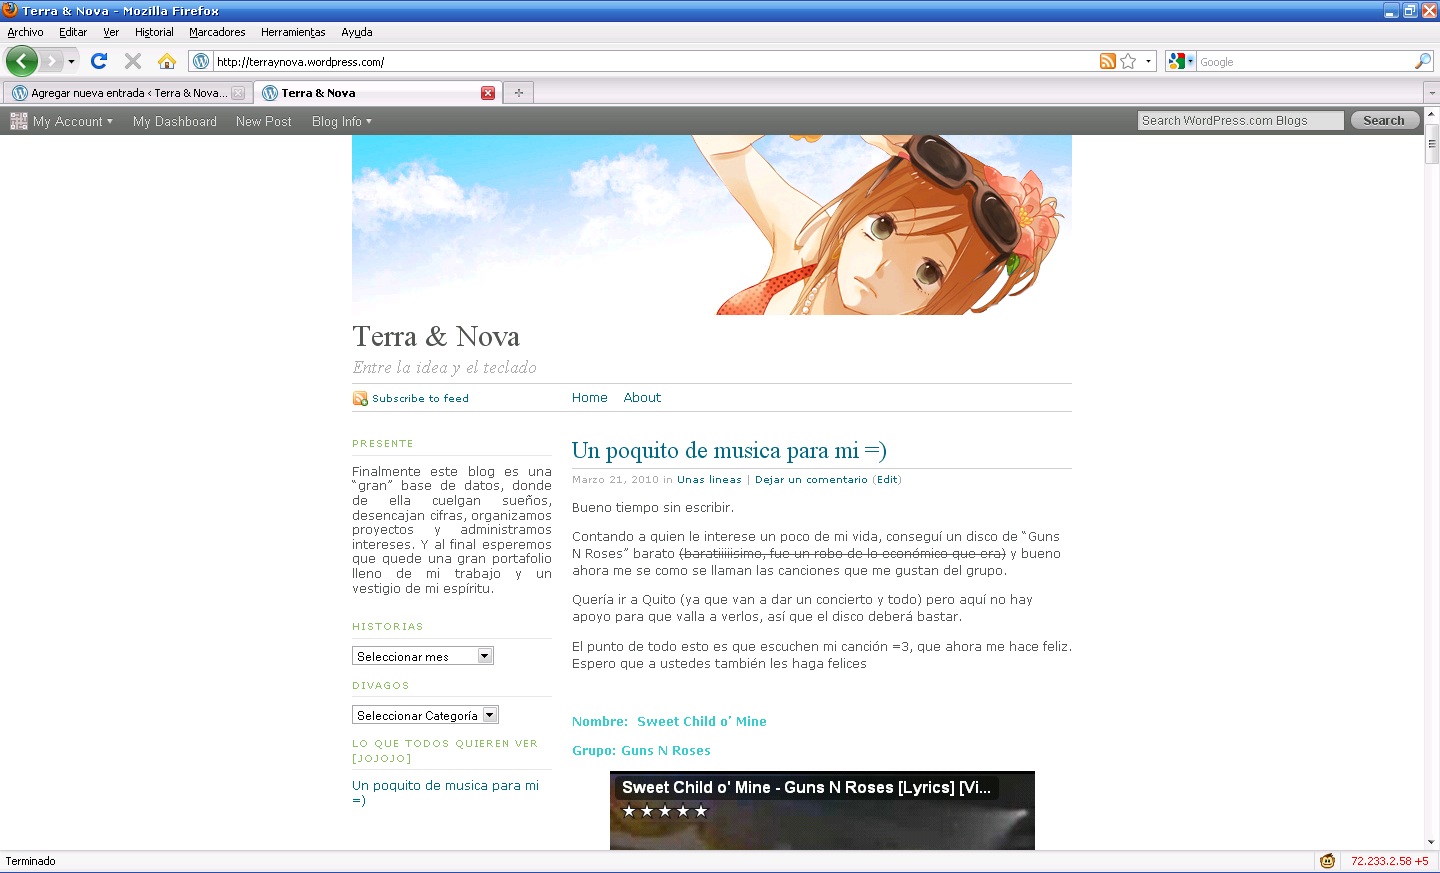Screen dimensions: 1440x873
Task: Click the magnifier icon in Google search box
Action: pos(1422,61)
